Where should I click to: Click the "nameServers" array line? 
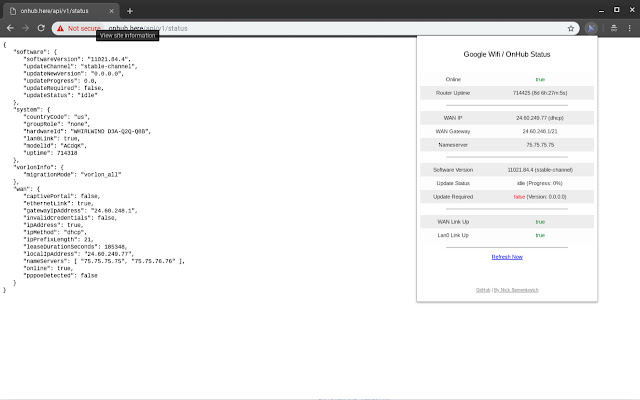pos(104,261)
